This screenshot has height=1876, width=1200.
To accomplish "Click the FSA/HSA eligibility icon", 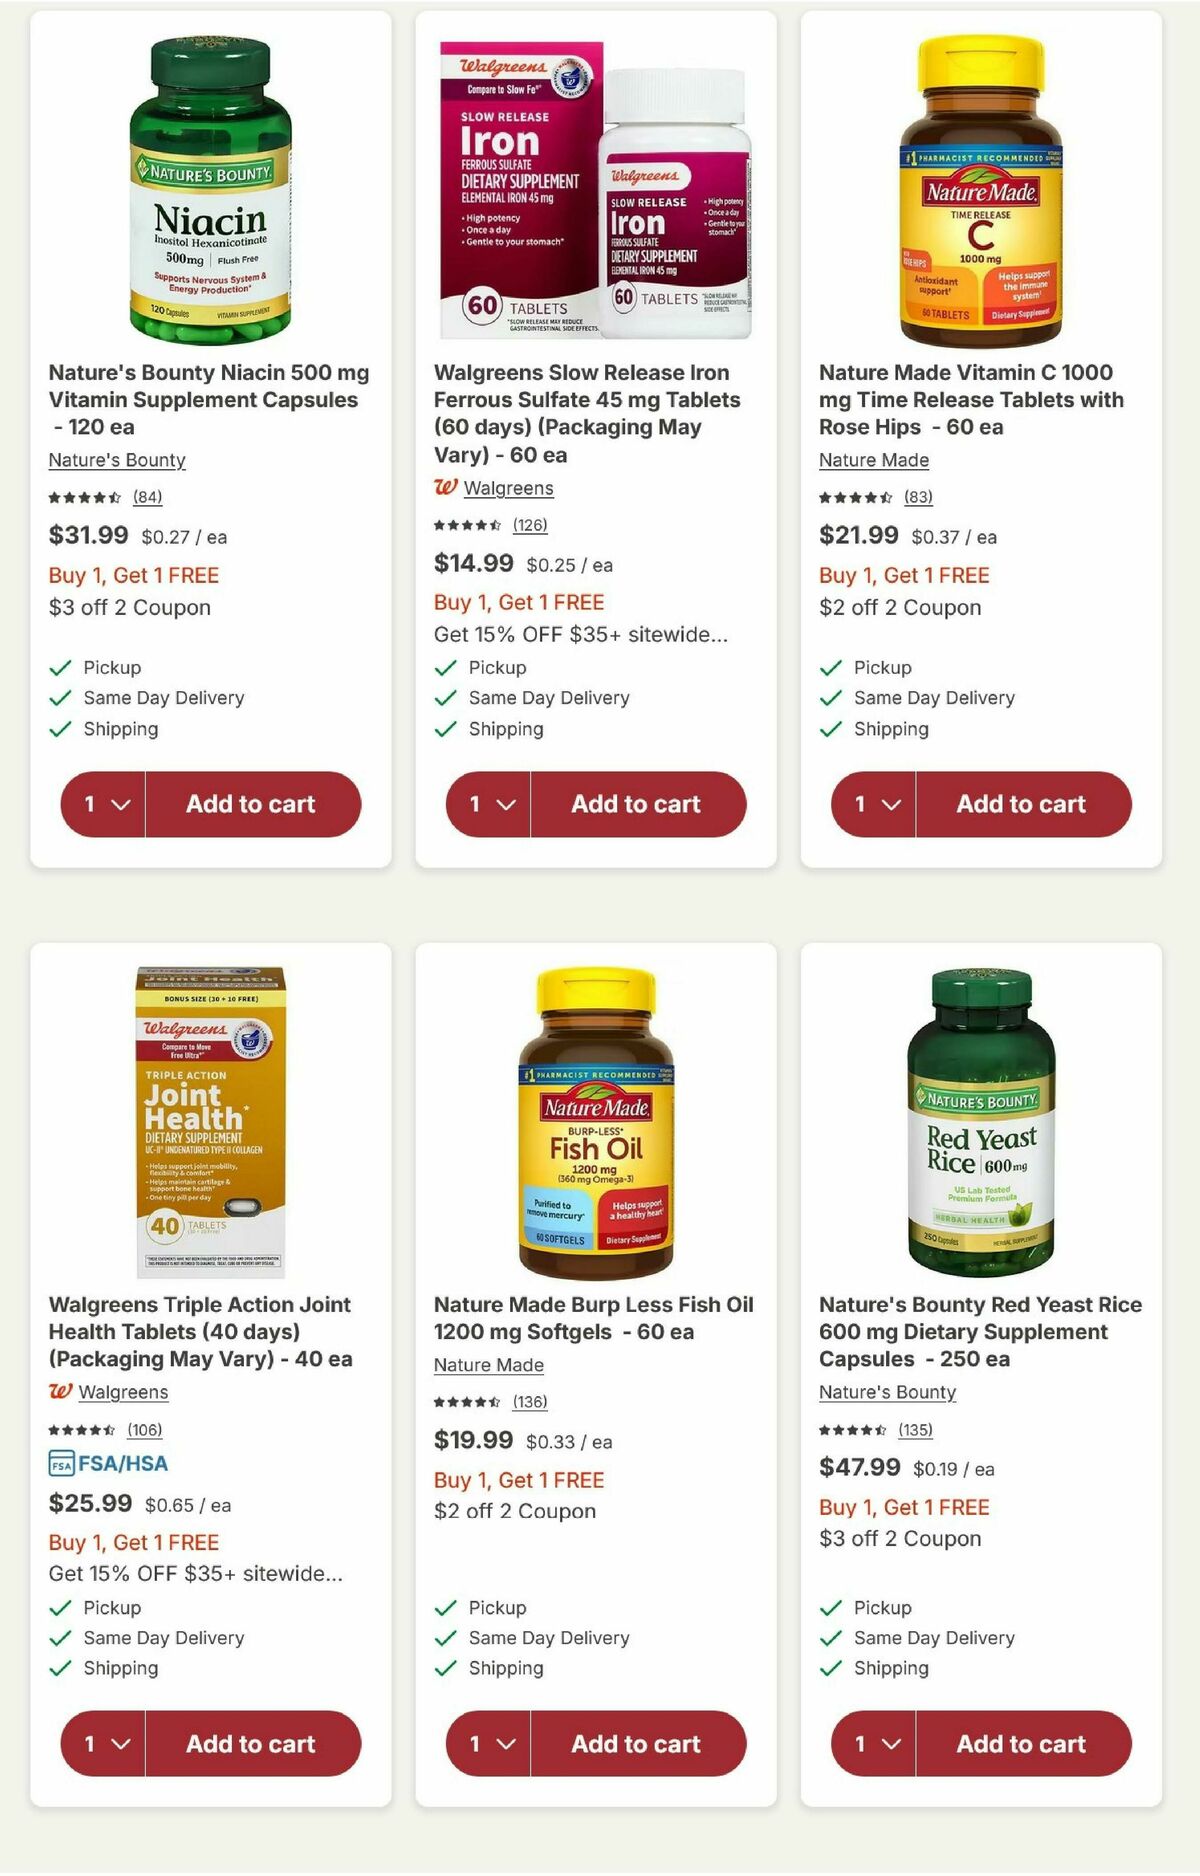I will tap(62, 1462).
